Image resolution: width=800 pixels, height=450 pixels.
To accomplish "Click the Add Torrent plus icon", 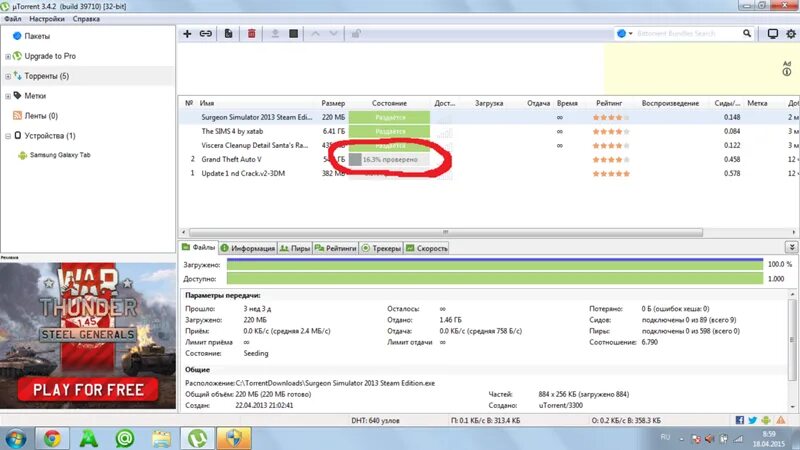I will [x=187, y=34].
